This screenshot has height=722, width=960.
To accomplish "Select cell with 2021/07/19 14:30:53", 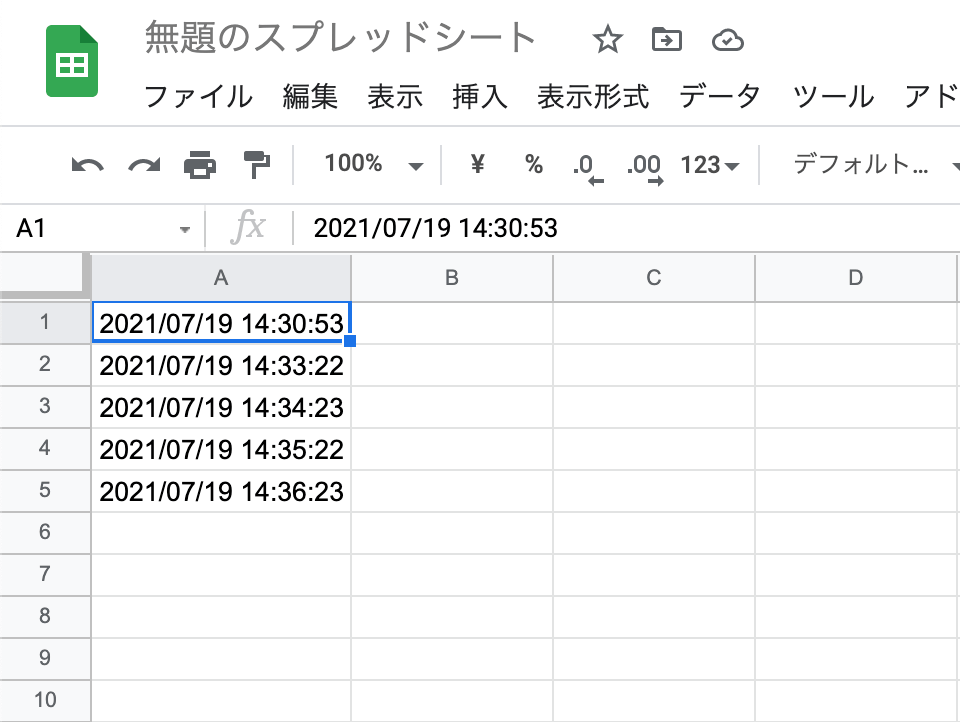I will [x=221, y=323].
